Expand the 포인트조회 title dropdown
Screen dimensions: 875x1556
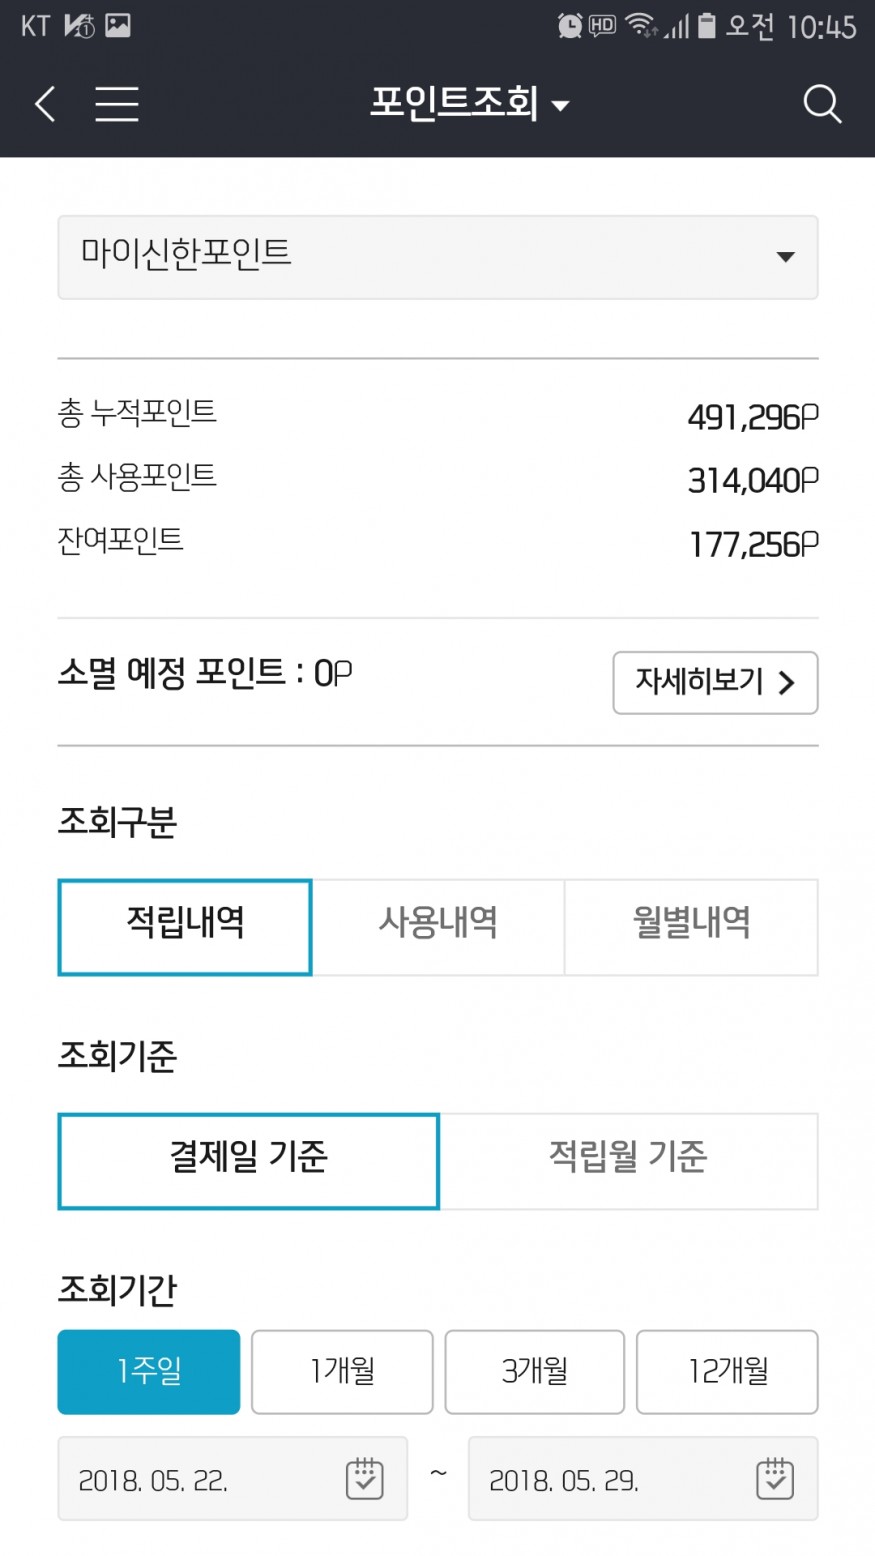(469, 104)
